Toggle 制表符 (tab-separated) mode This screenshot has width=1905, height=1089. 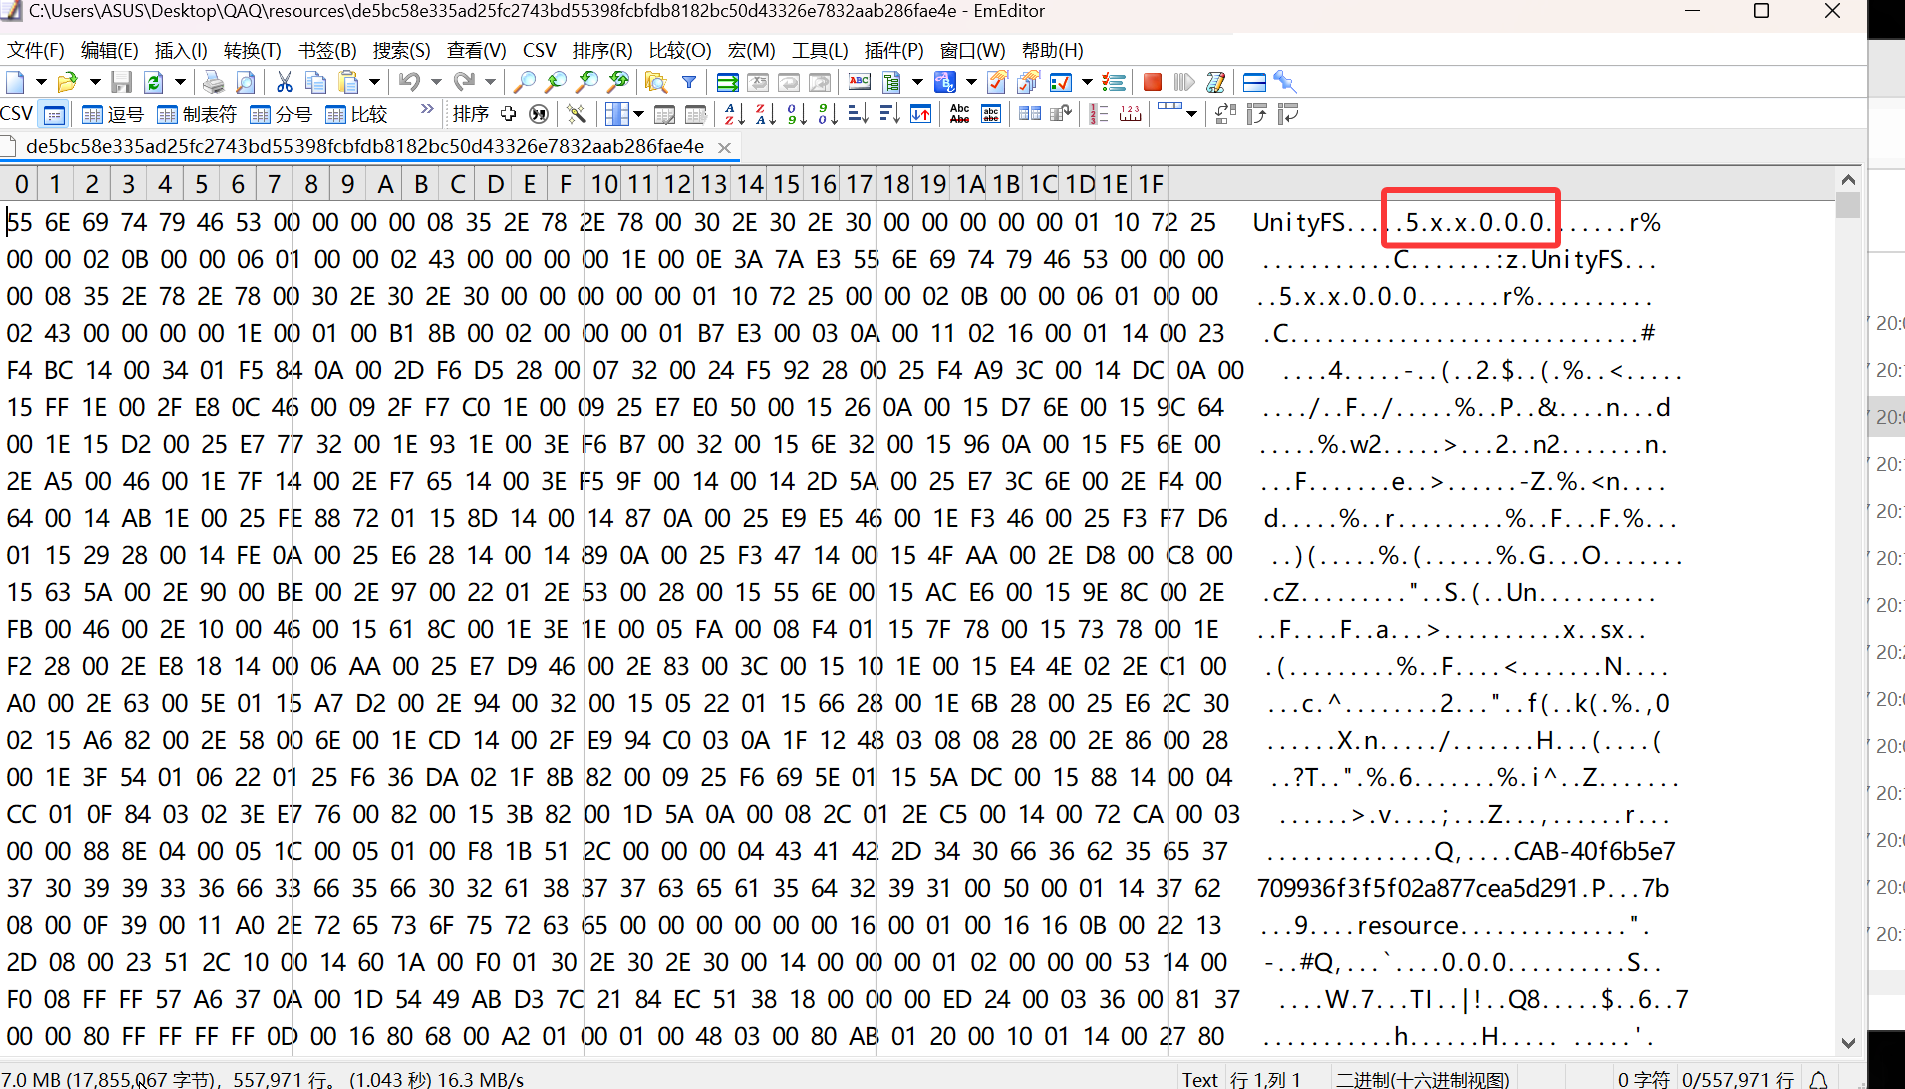(x=197, y=114)
